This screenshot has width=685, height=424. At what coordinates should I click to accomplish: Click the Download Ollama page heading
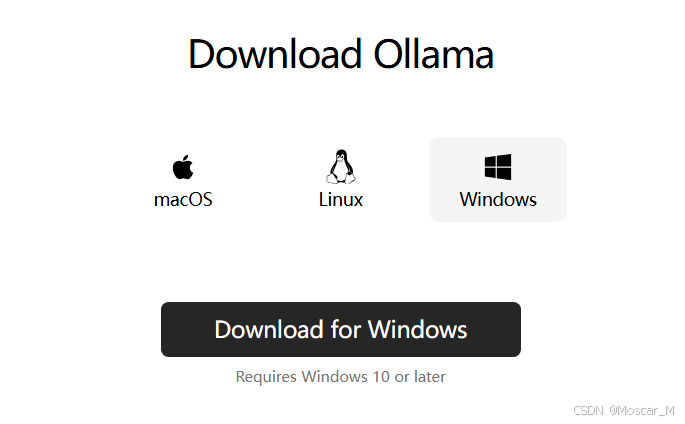click(341, 54)
